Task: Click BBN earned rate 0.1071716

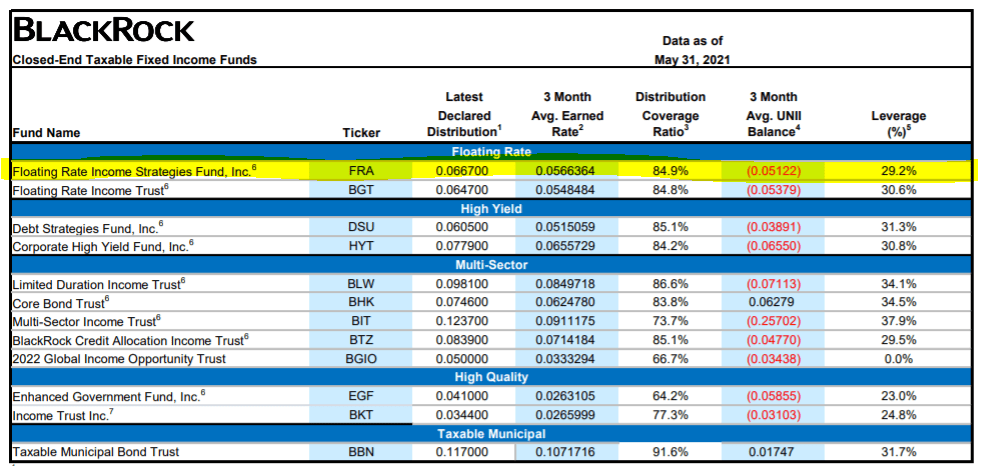Action: (566, 452)
